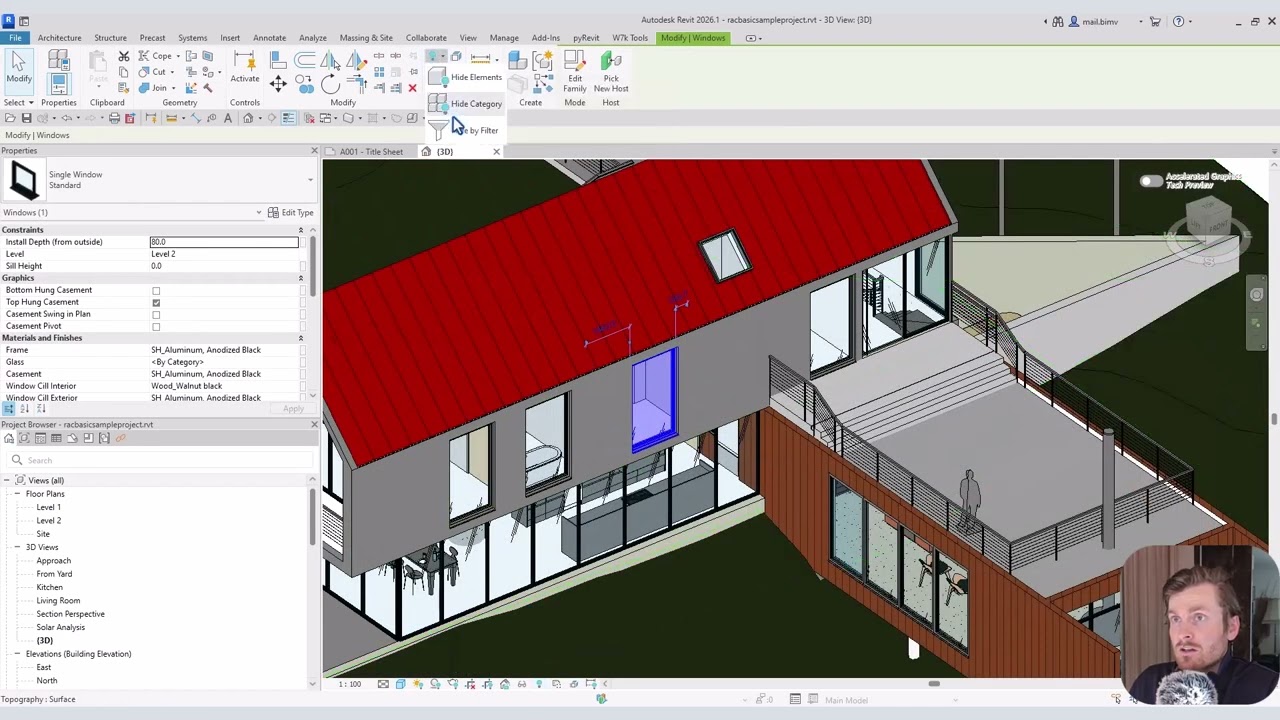Choose Hide Category from dropdown
The height and width of the screenshot is (720, 1280).
(466, 103)
